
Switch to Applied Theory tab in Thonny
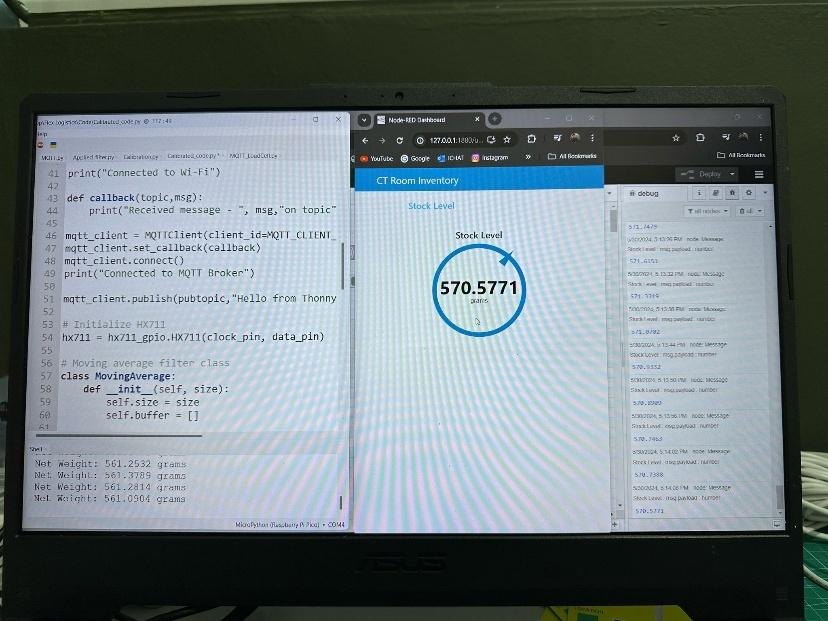93,157
